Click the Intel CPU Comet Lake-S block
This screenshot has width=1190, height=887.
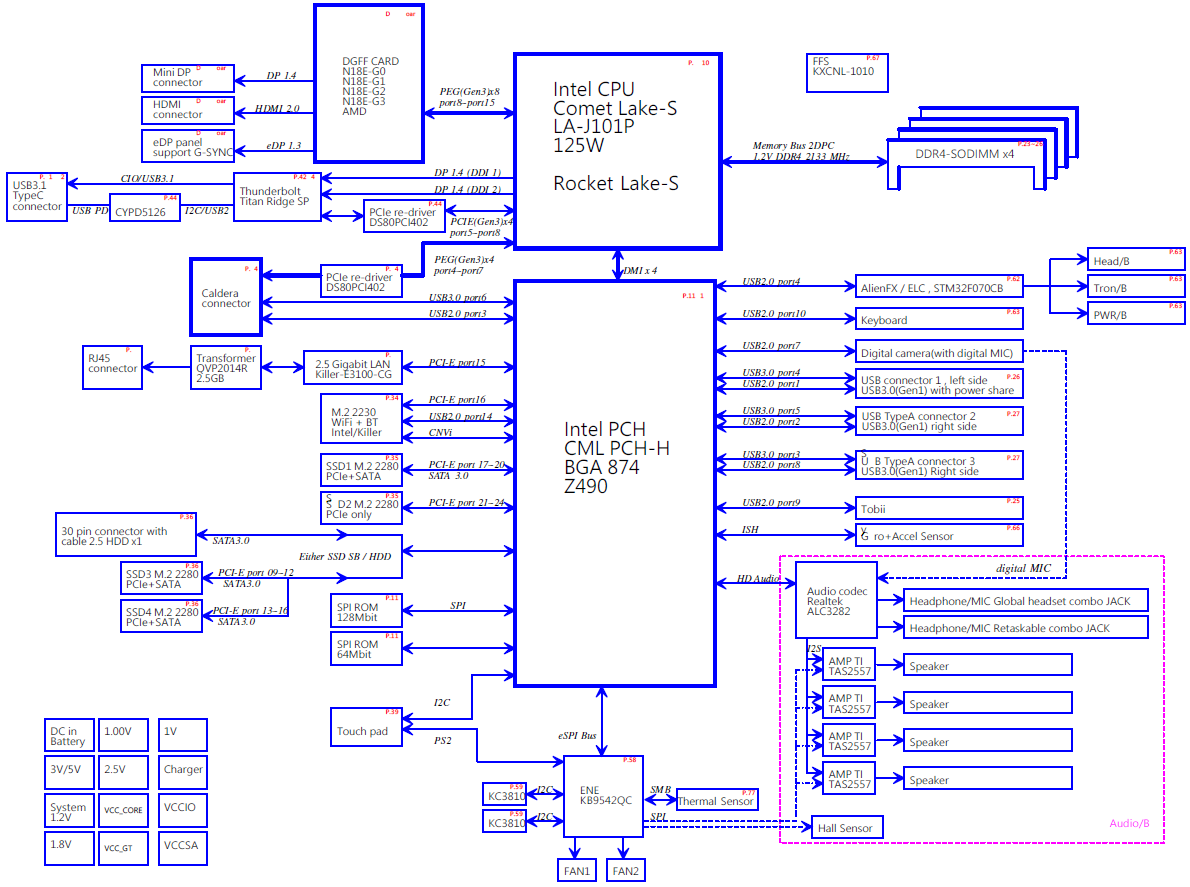click(x=617, y=150)
